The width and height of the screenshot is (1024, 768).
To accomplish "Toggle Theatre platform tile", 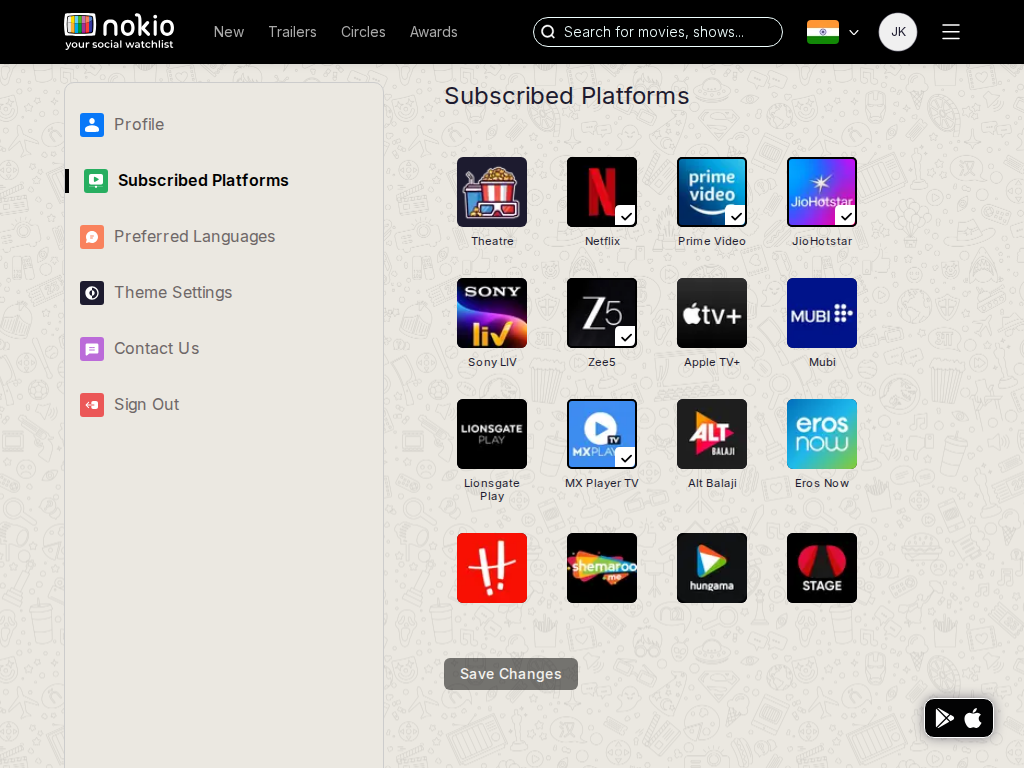I will click(492, 192).
